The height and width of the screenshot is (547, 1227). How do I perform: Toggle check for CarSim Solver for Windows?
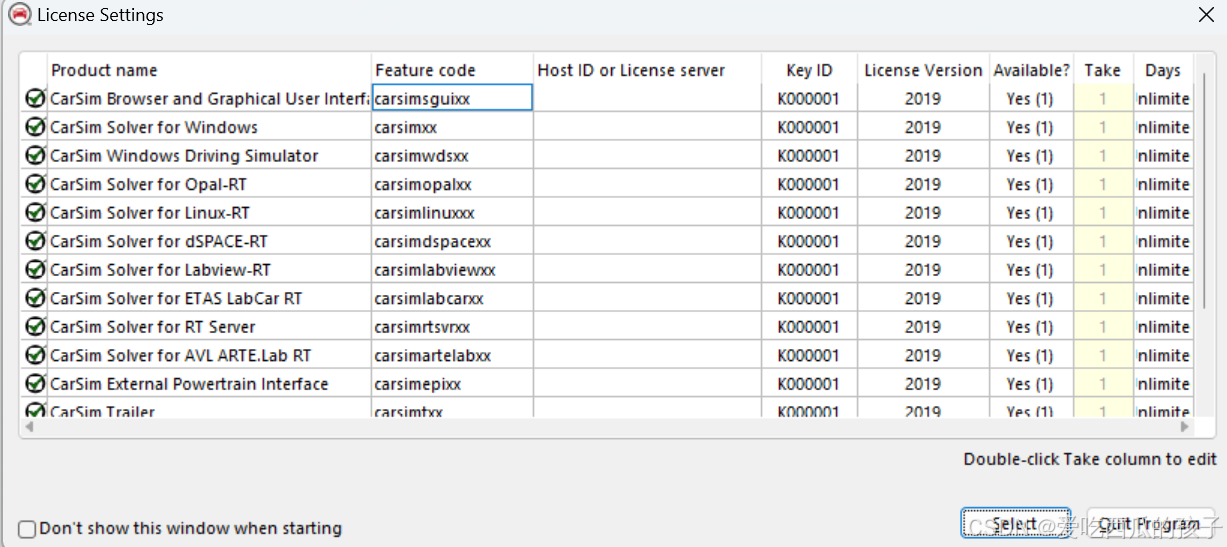pos(36,127)
